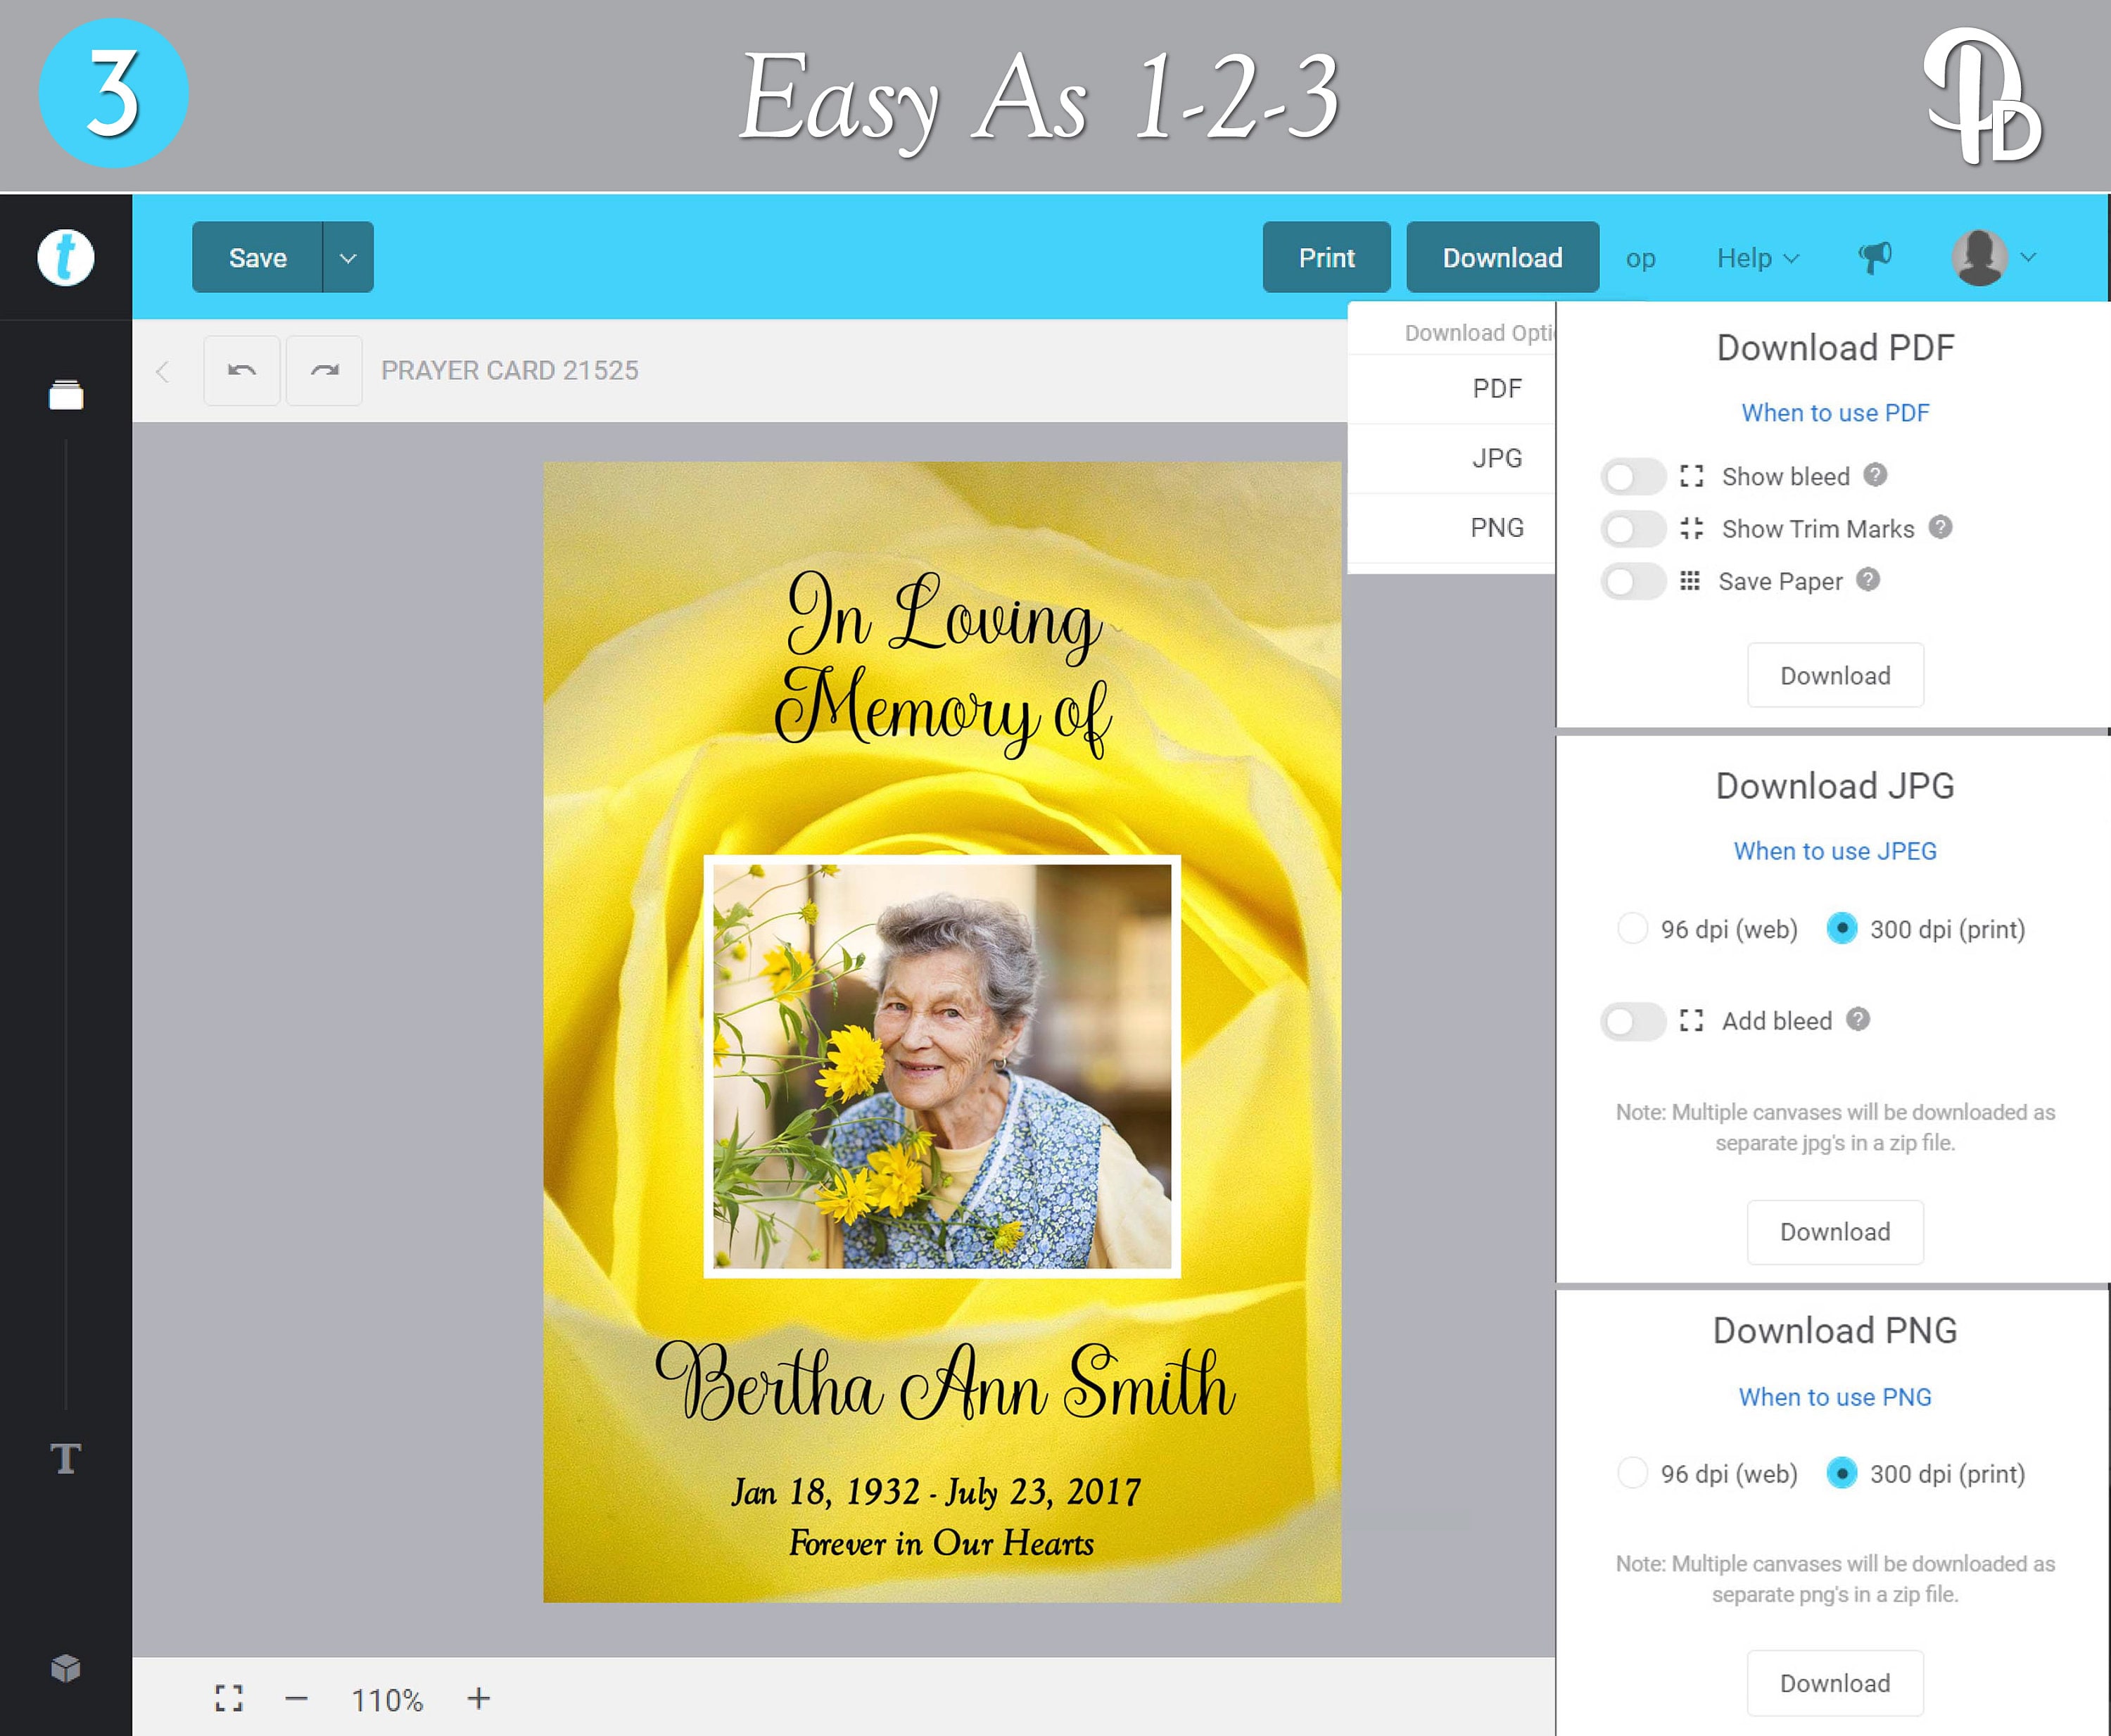Screen dimensions: 2111x1736
Task: Click the Print button
Action: point(1326,257)
